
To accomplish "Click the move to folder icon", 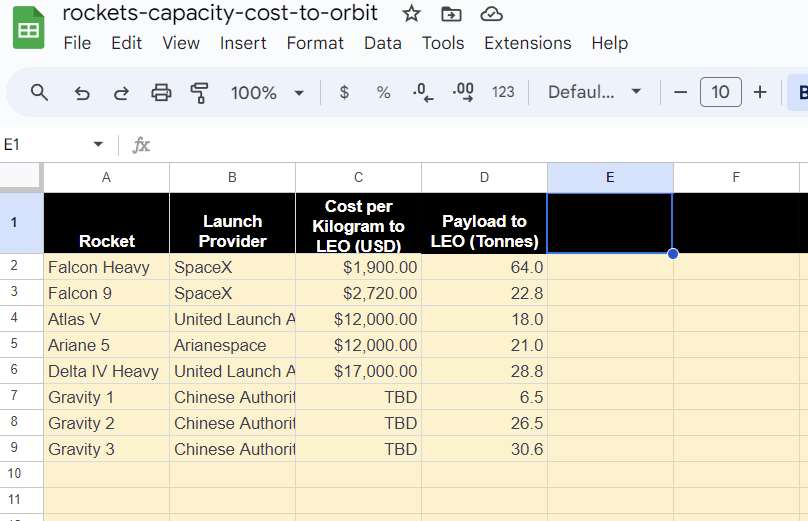I will coord(451,14).
